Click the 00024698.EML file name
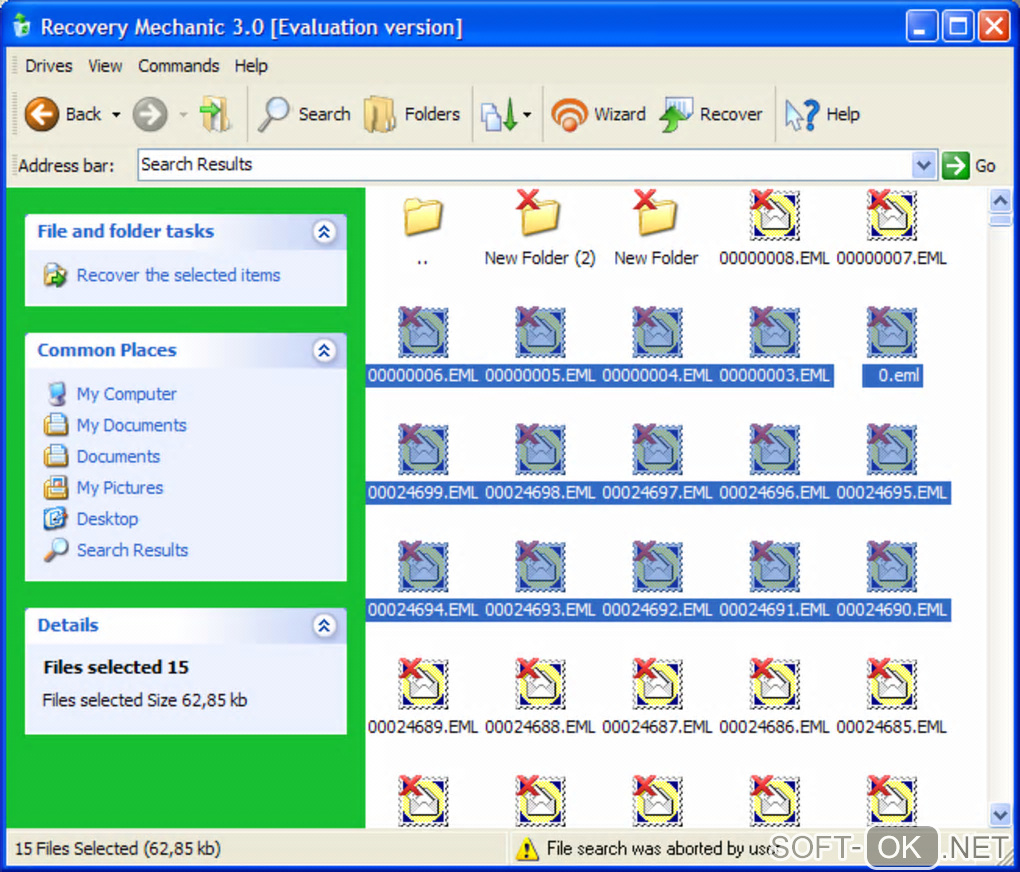Image resolution: width=1020 pixels, height=872 pixels. pyautogui.click(x=540, y=493)
